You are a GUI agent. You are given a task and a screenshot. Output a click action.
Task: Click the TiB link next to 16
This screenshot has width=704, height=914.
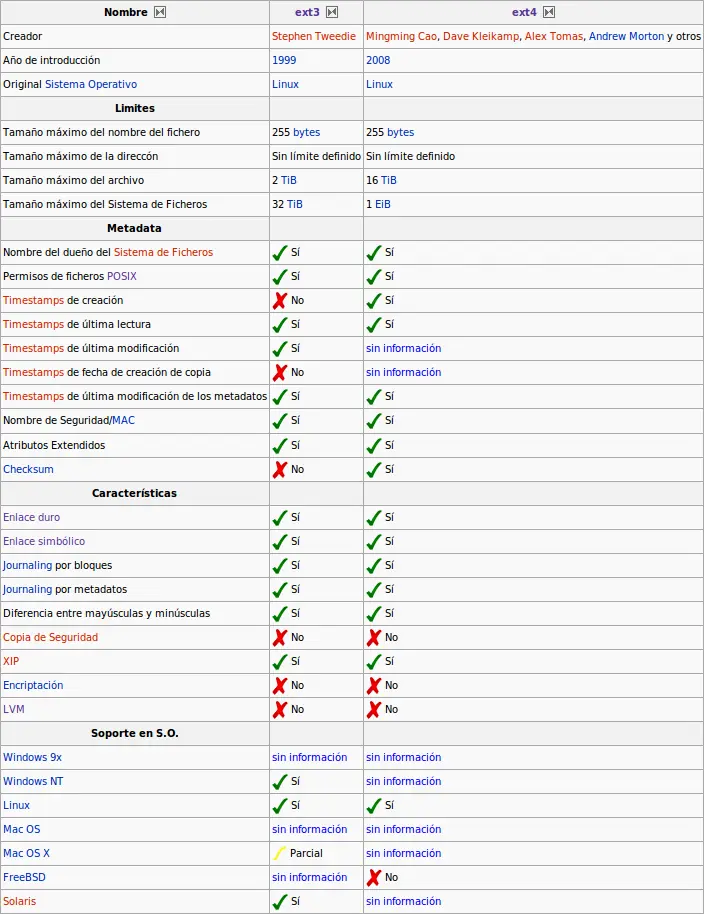pyautogui.click(x=389, y=180)
